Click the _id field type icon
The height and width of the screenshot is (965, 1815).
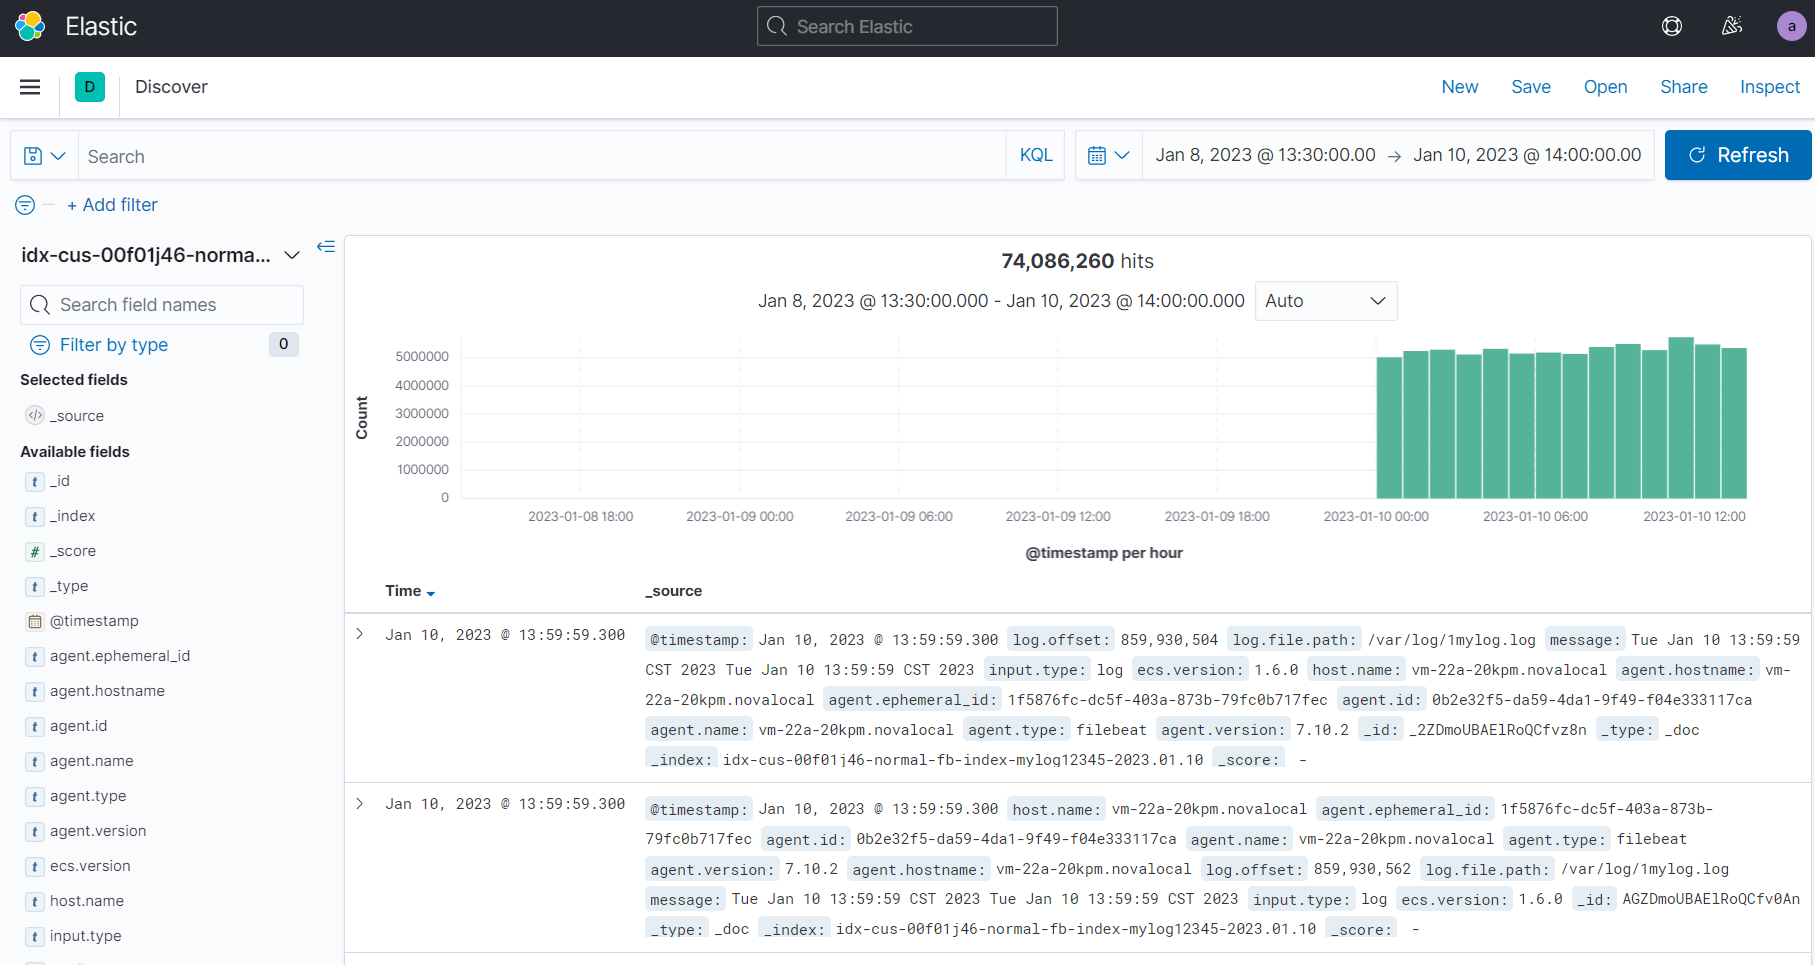[35, 482]
